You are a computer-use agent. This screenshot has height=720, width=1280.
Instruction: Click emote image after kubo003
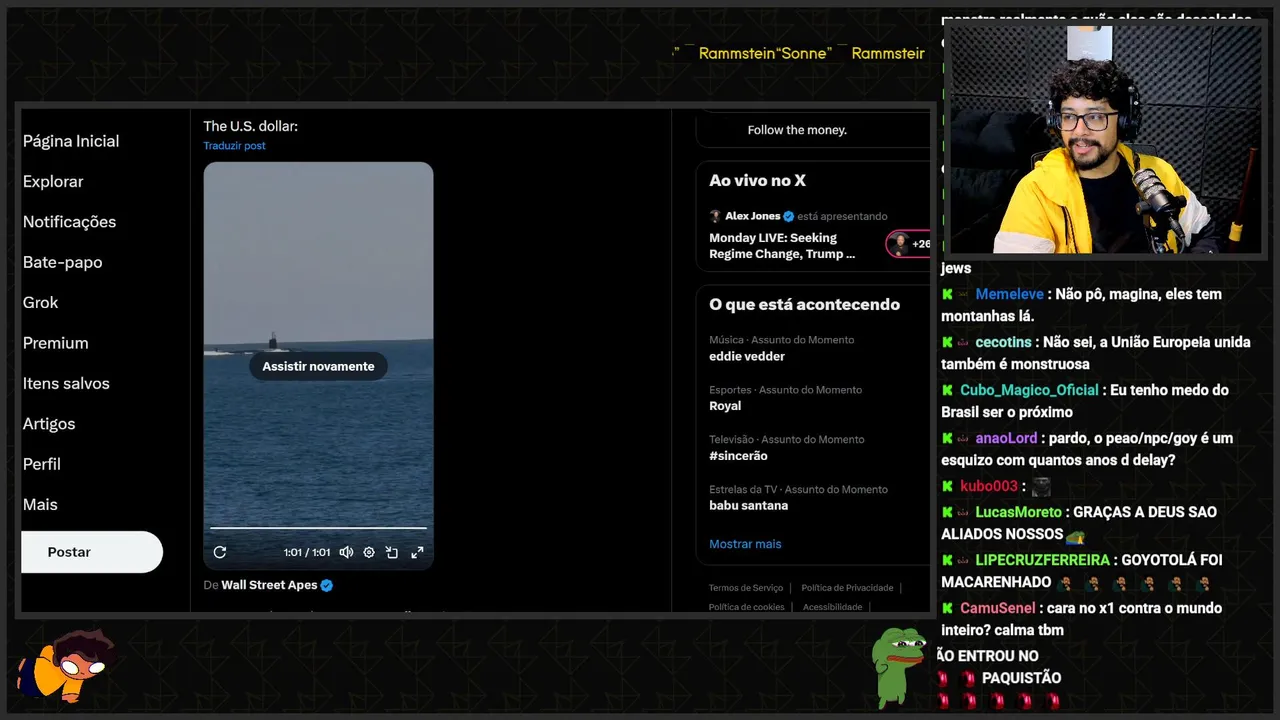click(x=1041, y=487)
